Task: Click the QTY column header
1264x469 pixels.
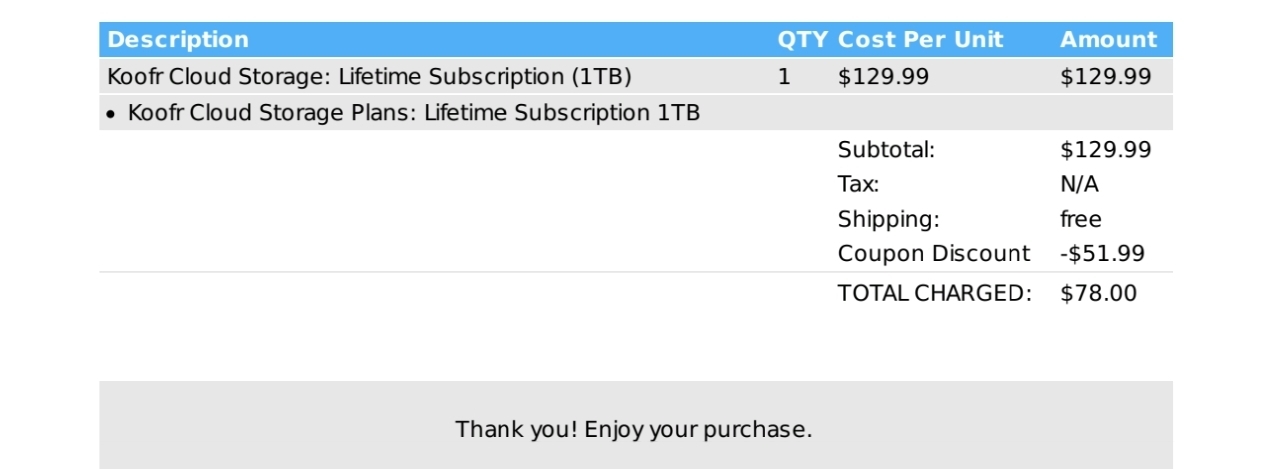Action: (802, 40)
